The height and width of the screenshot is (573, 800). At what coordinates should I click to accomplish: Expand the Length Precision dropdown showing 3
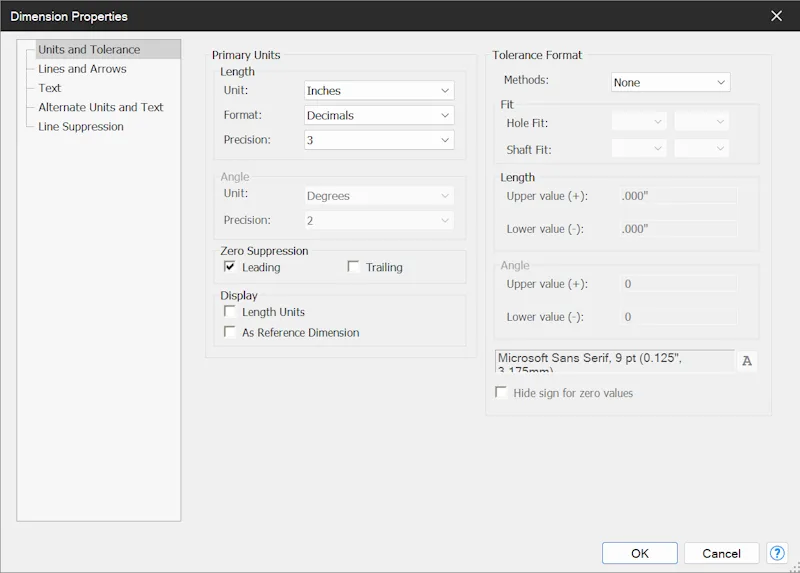[379, 140]
